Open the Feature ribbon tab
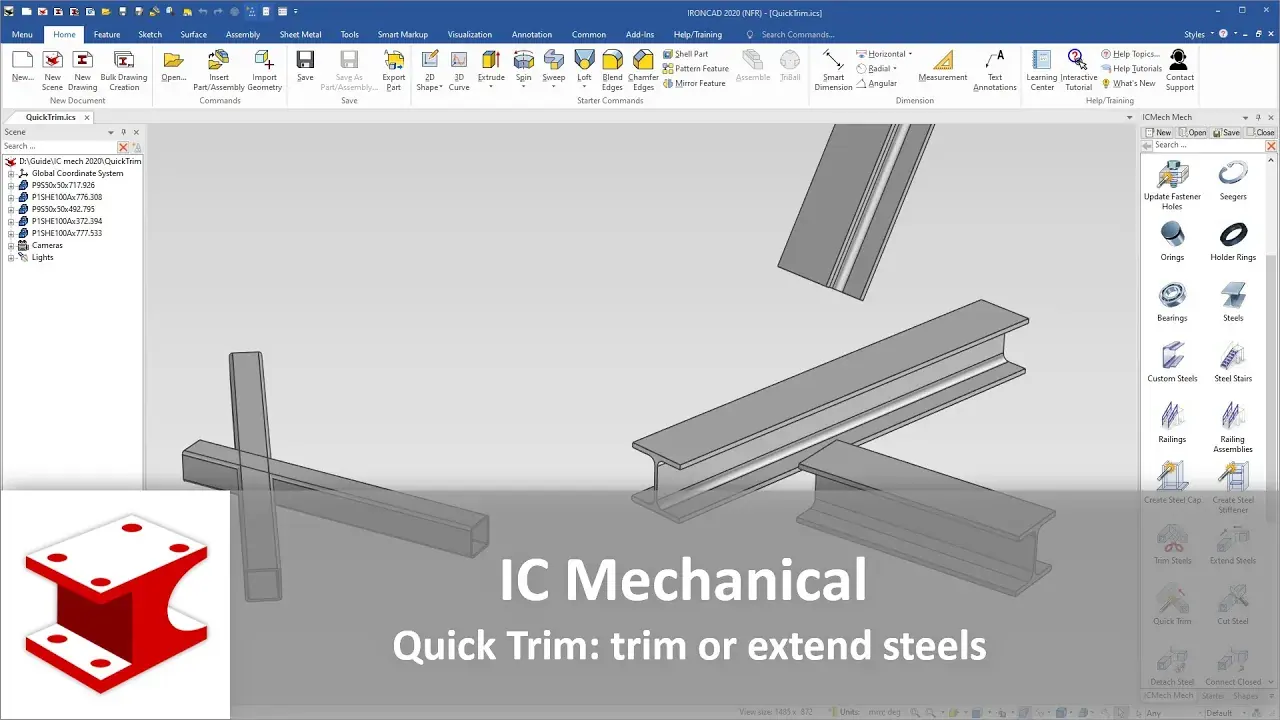This screenshot has width=1280, height=720. [x=107, y=34]
